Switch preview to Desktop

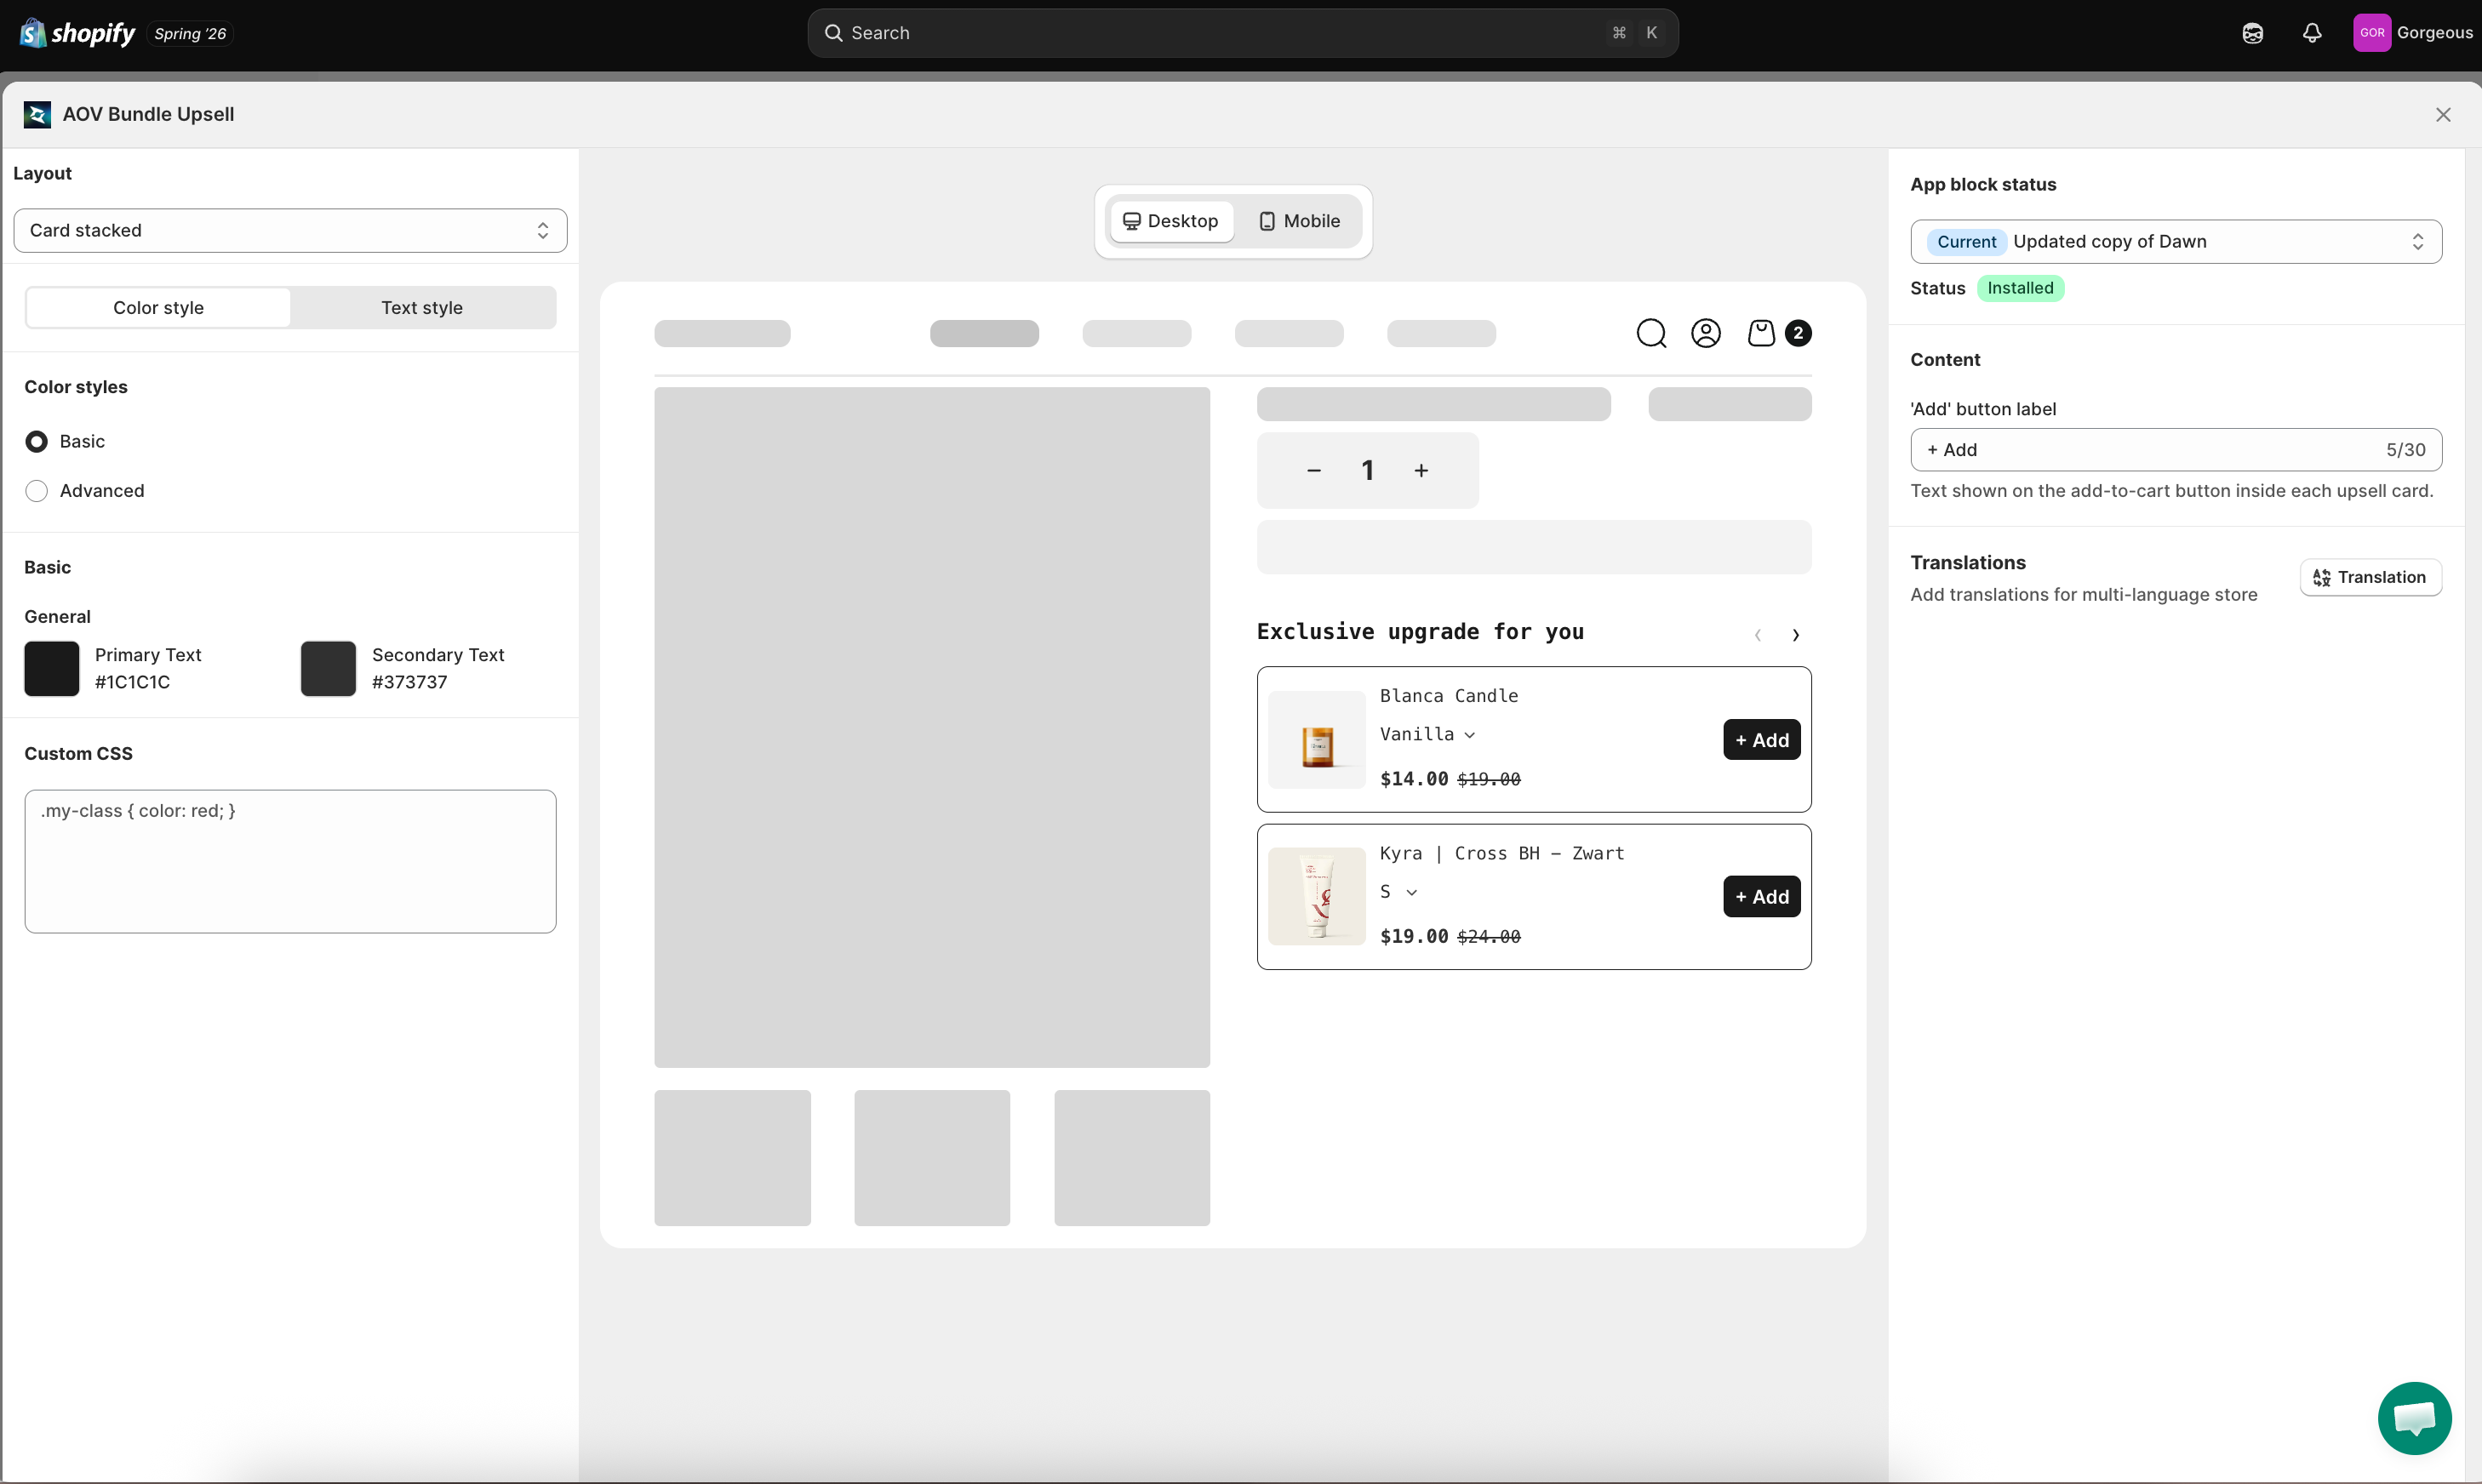coord(1171,222)
